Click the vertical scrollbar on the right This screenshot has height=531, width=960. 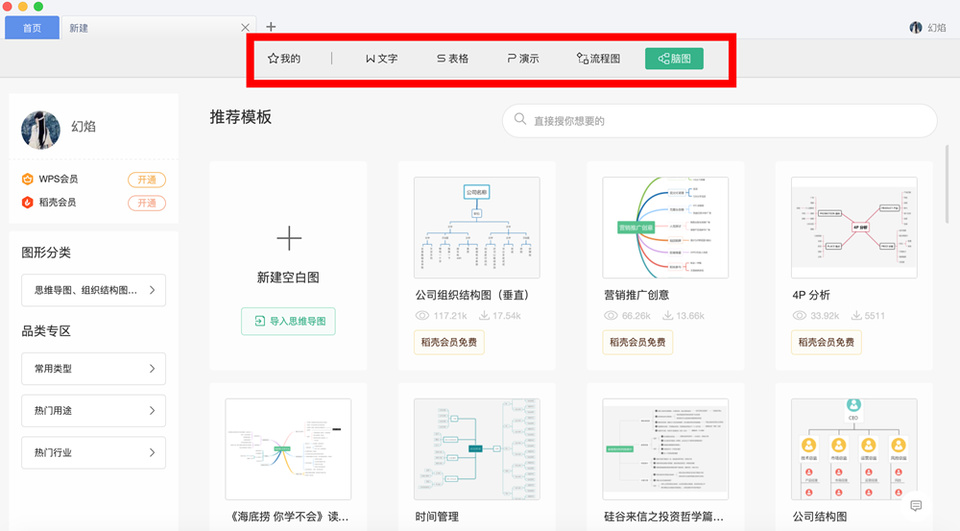(947, 184)
